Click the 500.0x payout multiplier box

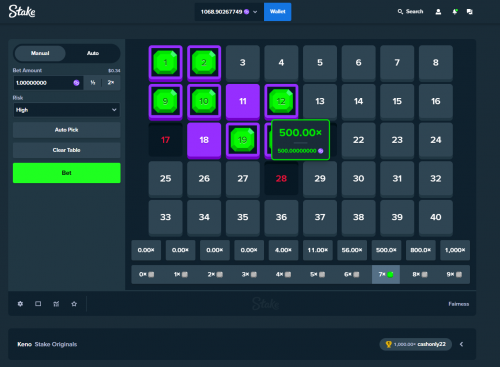coord(386,250)
